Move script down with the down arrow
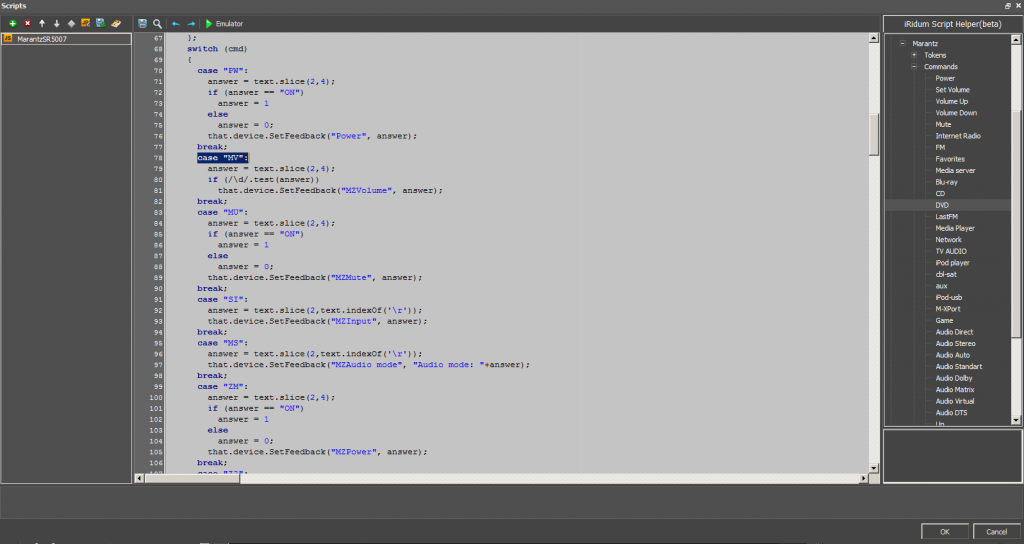The image size is (1024, 544). point(56,23)
